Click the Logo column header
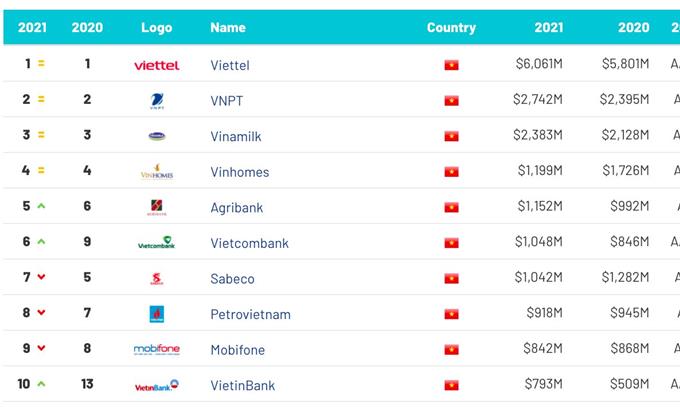680x408 pixels. (x=157, y=27)
